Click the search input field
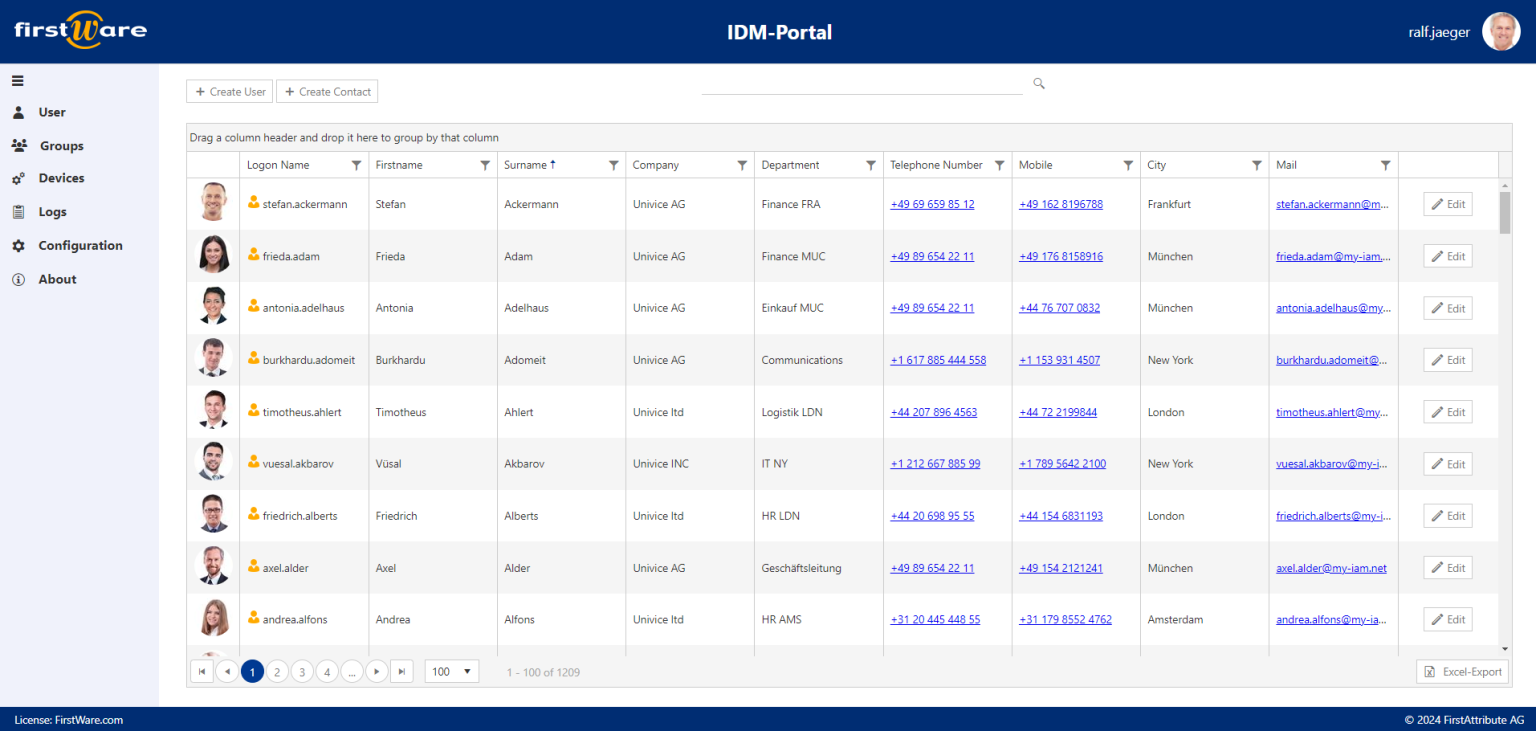1536x731 pixels. pos(862,84)
